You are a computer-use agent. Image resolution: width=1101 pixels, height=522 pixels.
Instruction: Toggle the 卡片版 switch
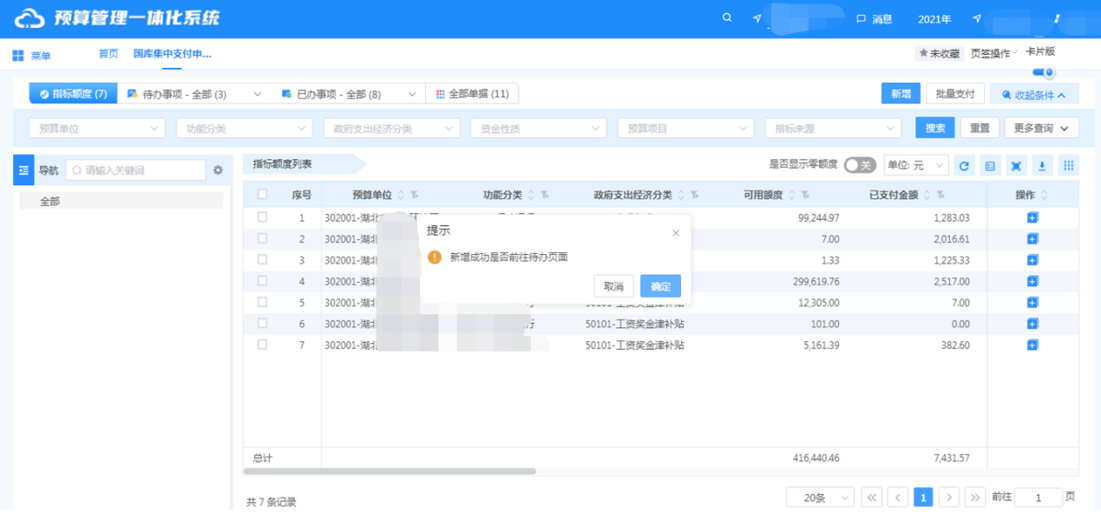coord(1043,72)
